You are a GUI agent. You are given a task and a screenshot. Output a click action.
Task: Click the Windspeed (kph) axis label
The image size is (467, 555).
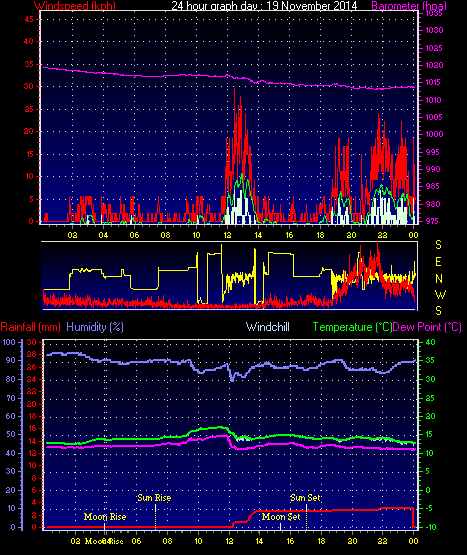75,5
